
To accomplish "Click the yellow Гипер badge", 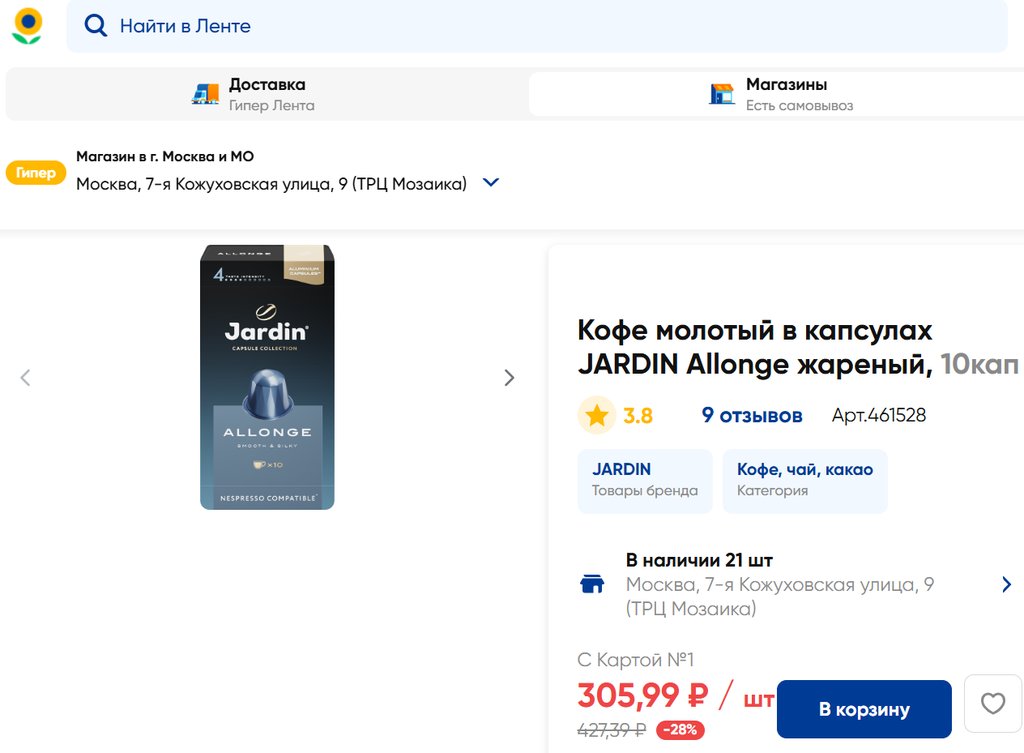I will 36,172.
